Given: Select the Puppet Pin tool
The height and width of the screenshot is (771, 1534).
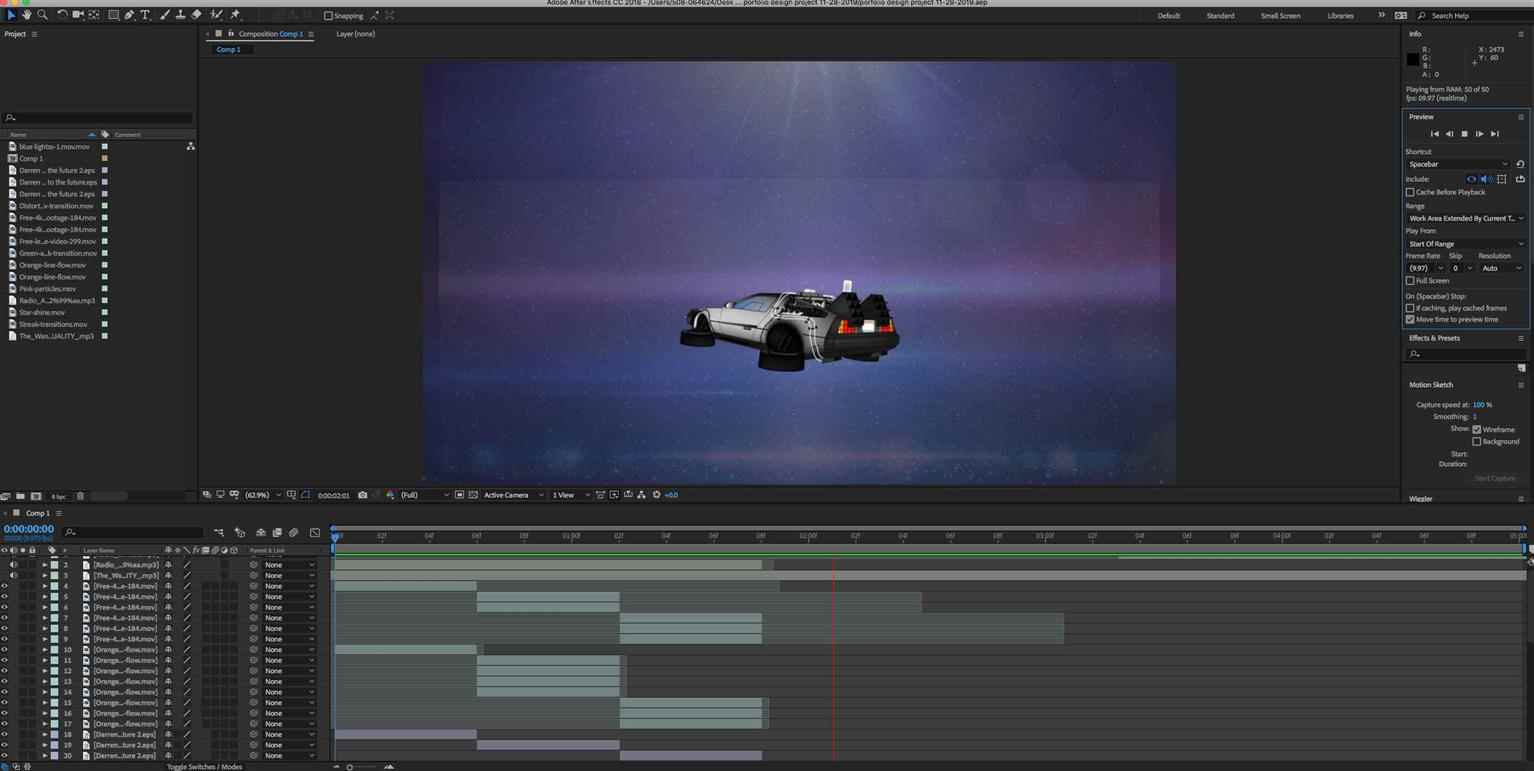Looking at the screenshot, I should point(235,15).
